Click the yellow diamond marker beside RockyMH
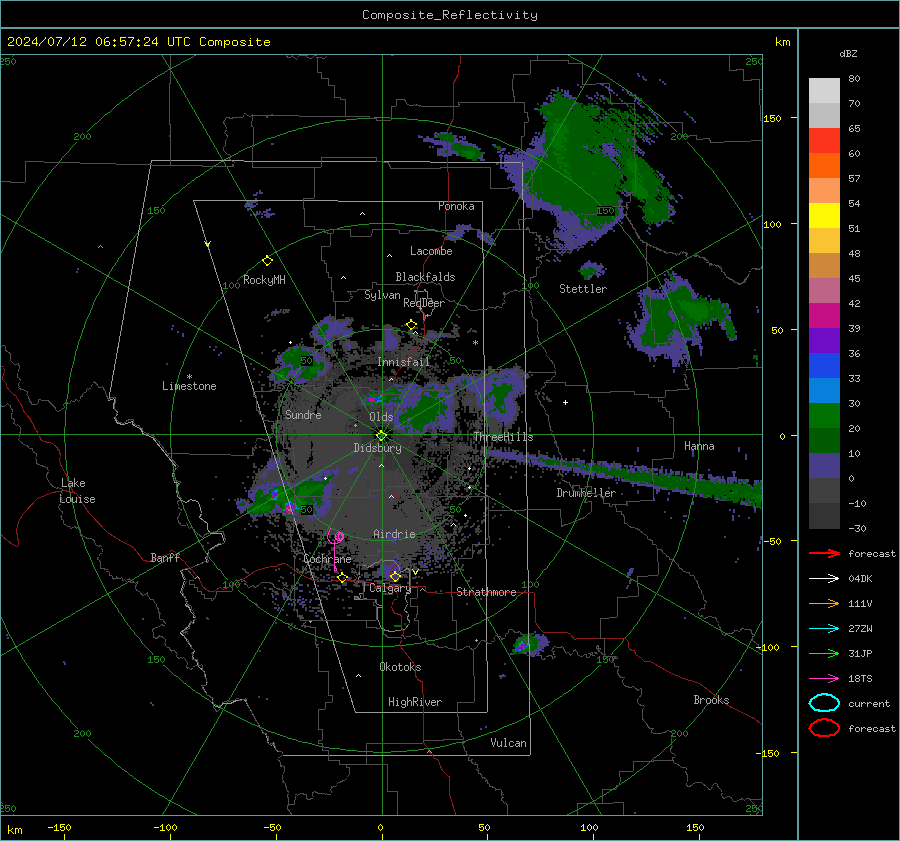Screen dimensions: 900x841 pyautogui.click(x=267, y=261)
